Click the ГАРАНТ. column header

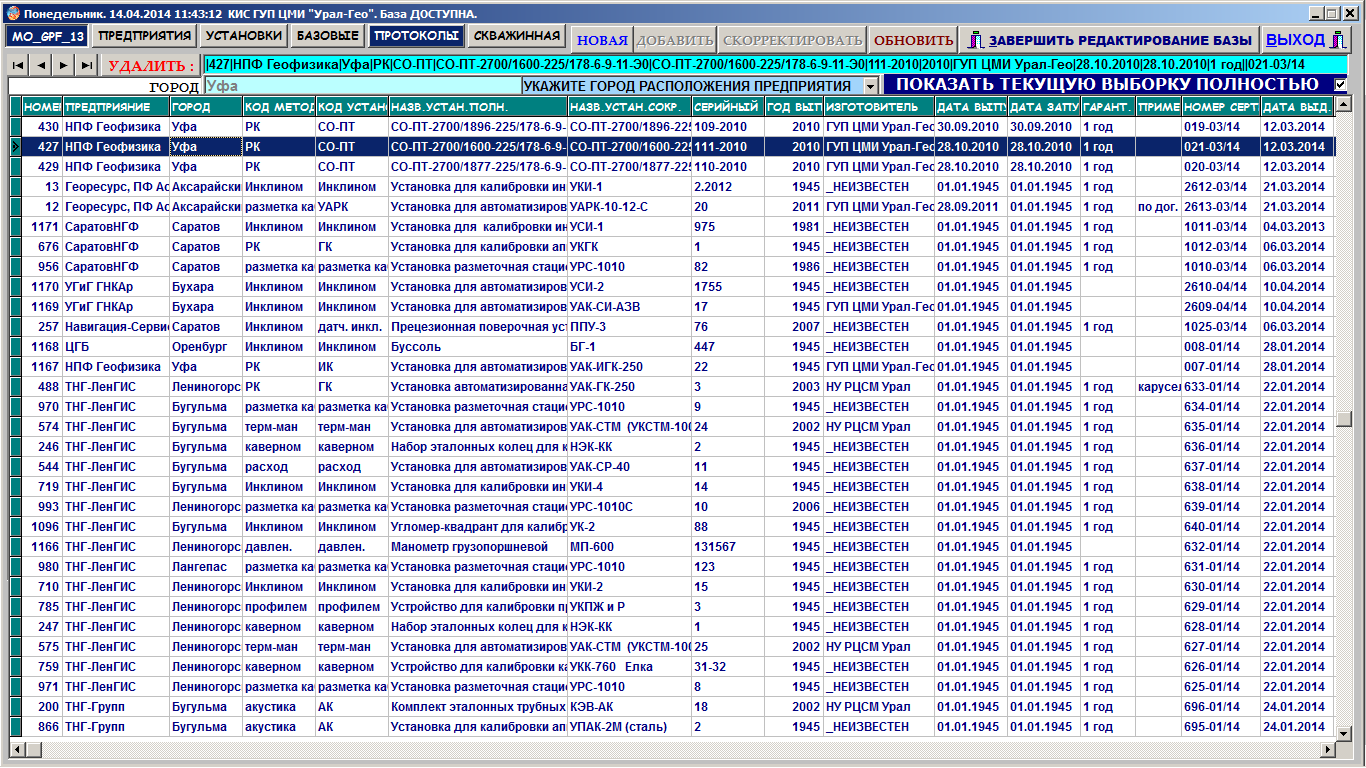point(1108,106)
